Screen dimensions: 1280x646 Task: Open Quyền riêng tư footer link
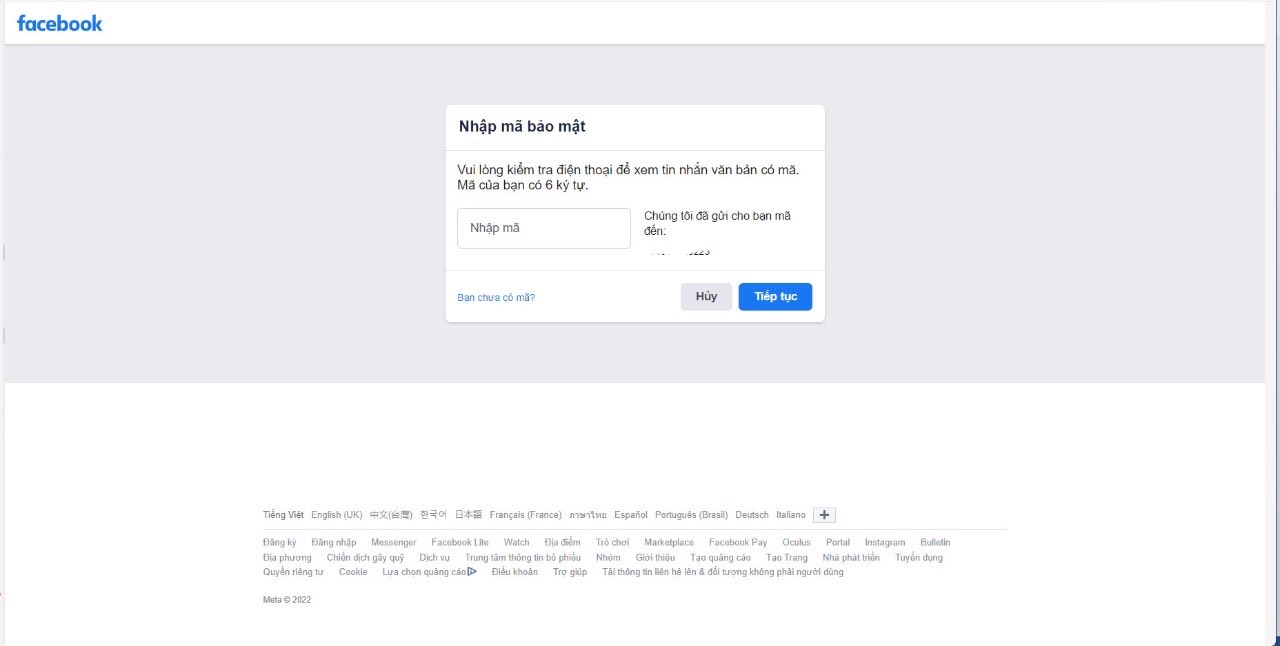(293, 572)
